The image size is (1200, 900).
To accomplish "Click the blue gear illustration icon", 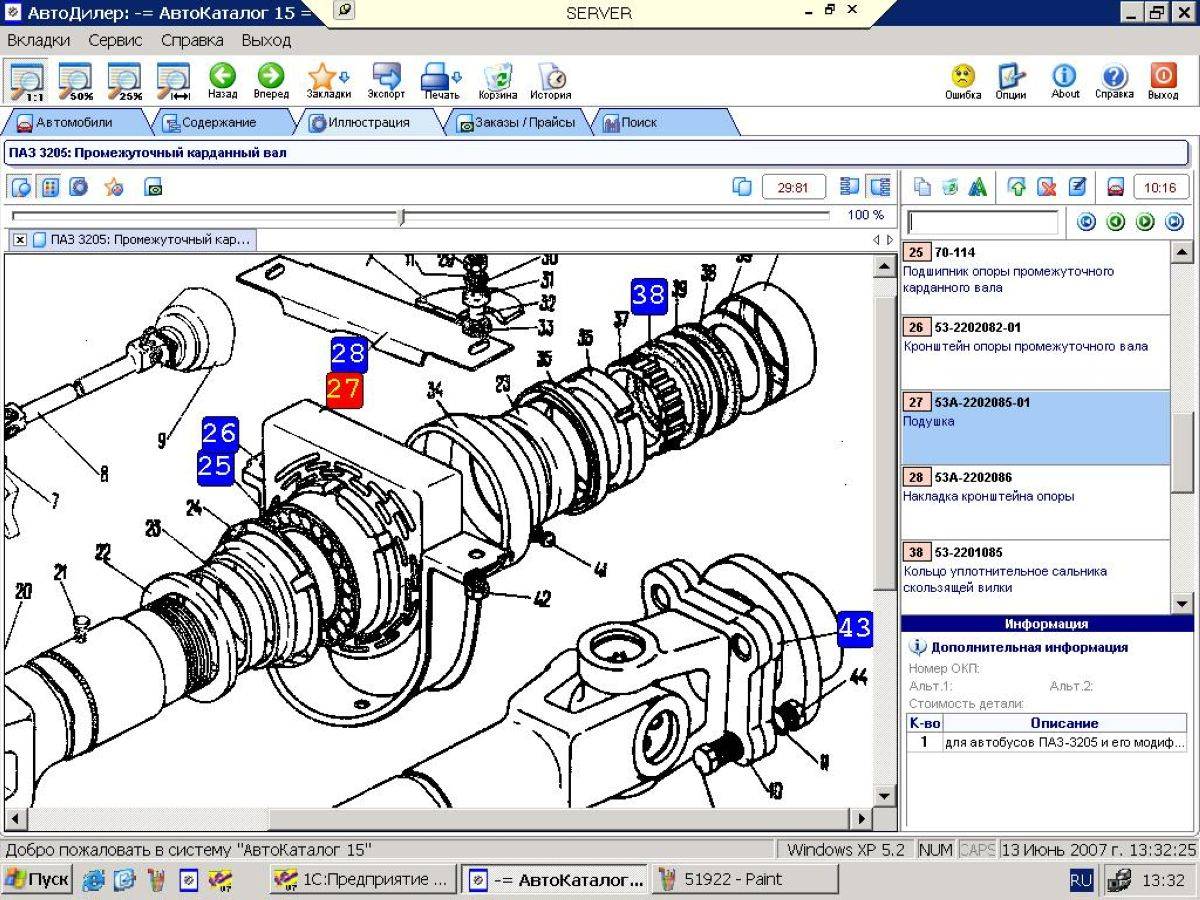I will tap(78, 187).
